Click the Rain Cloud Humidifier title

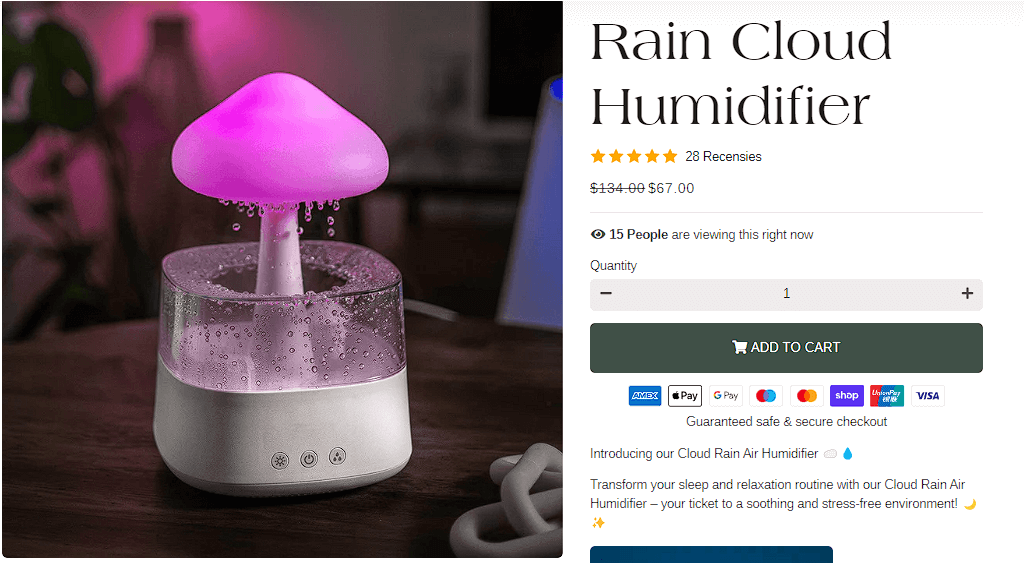(741, 74)
